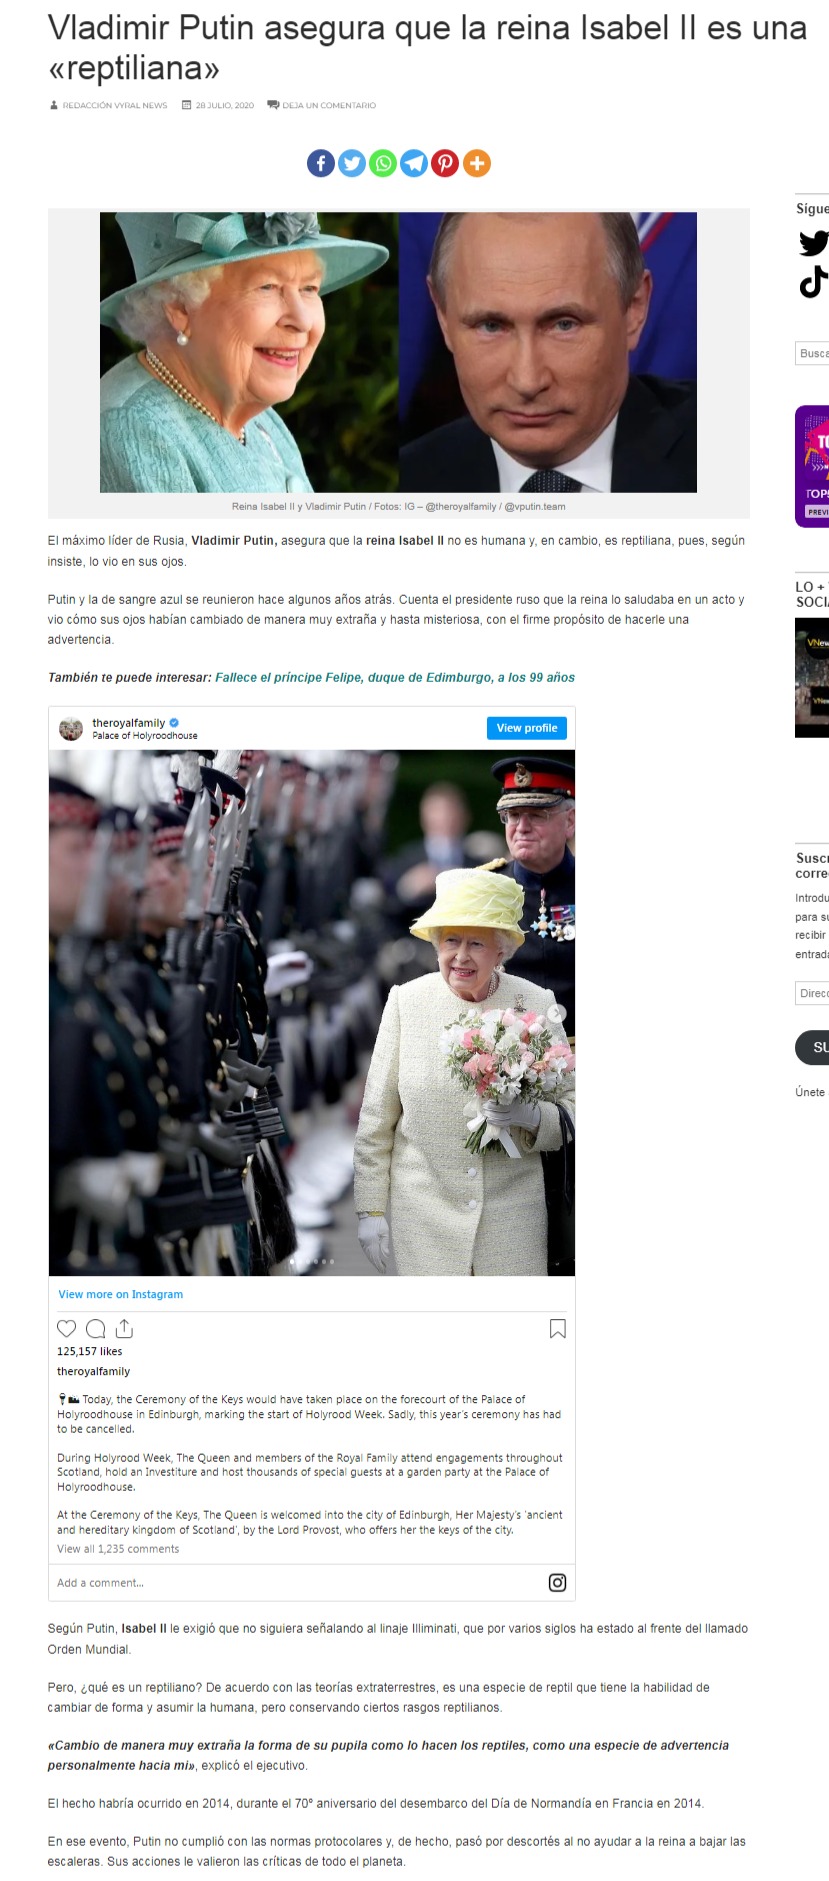Open more sharing options plus icon
This screenshot has width=829, height=1881.
pos(477,163)
